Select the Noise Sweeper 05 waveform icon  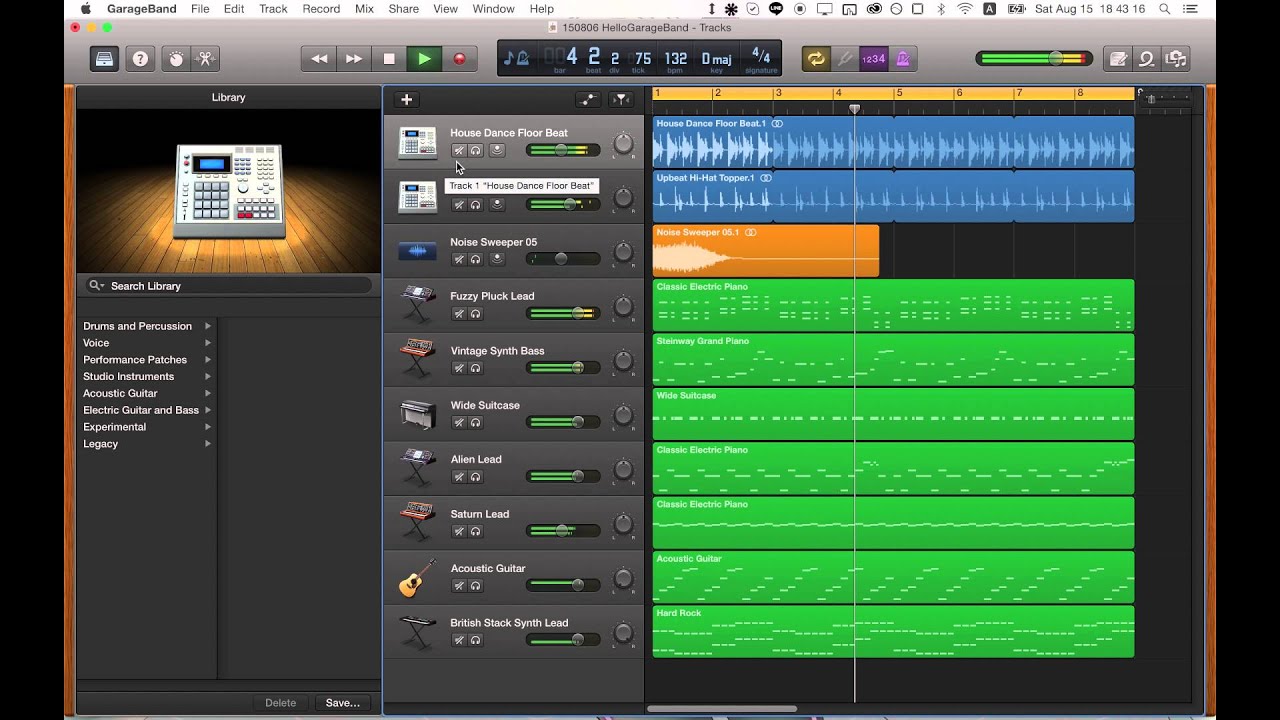click(417, 251)
